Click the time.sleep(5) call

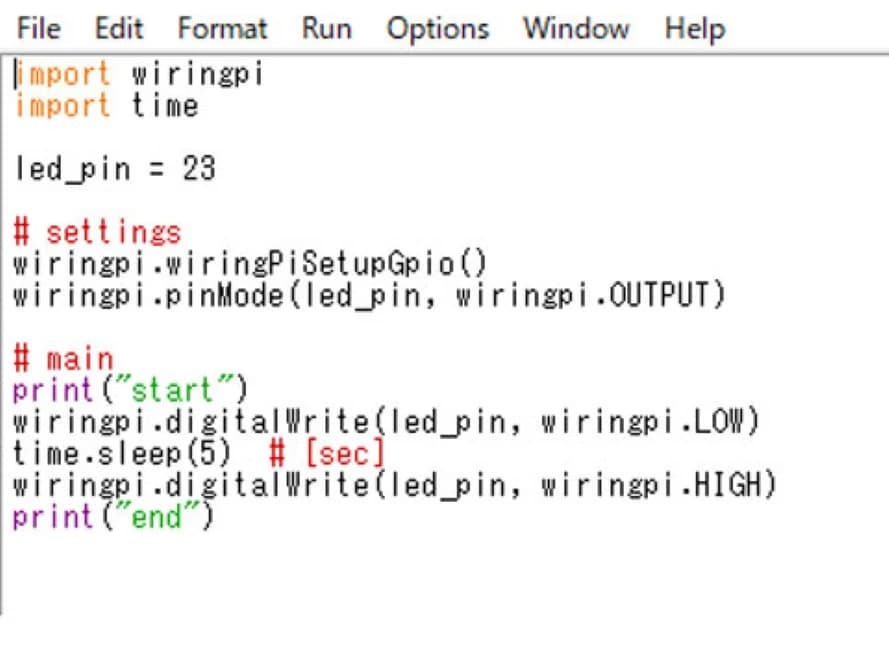[x=121, y=453]
